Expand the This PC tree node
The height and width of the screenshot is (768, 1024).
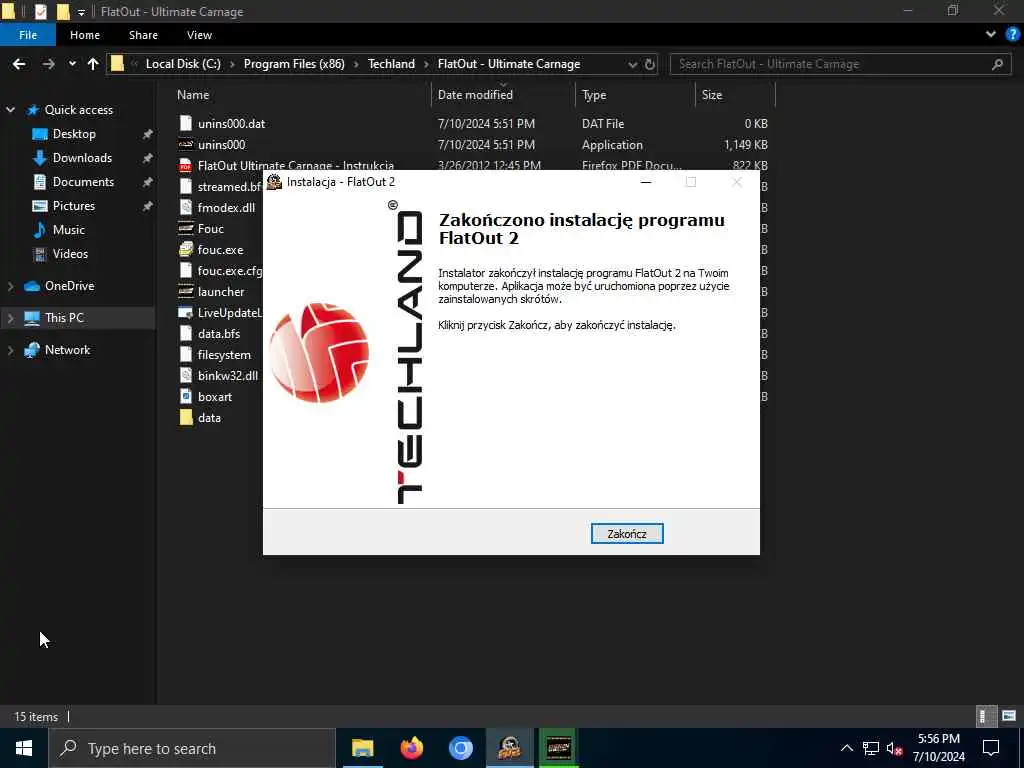(x=10, y=318)
